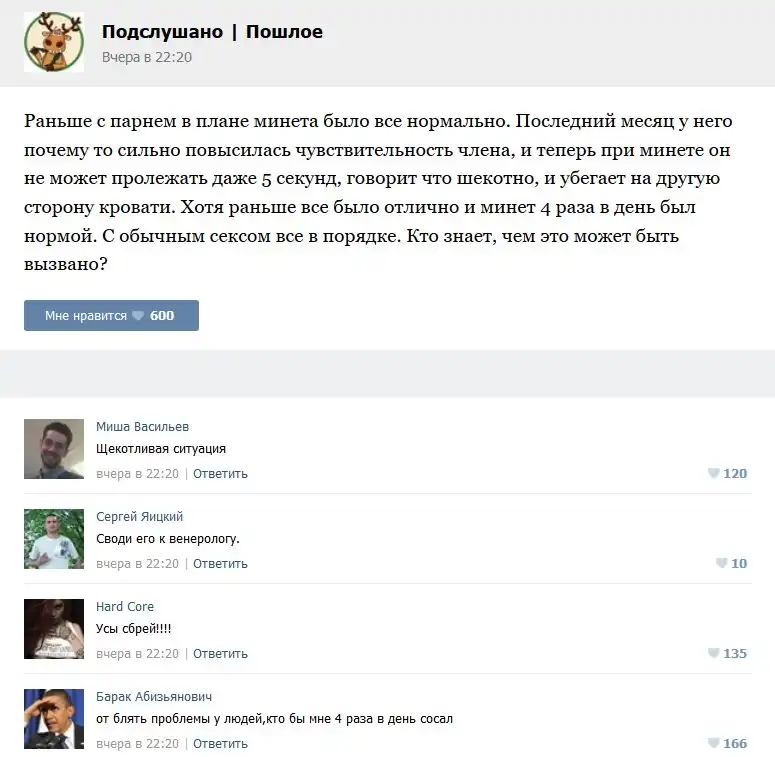Open the Подслушано | Пошлое community link
The width and height of the screenshot is (775, 757).
click(x=212, y=32)
